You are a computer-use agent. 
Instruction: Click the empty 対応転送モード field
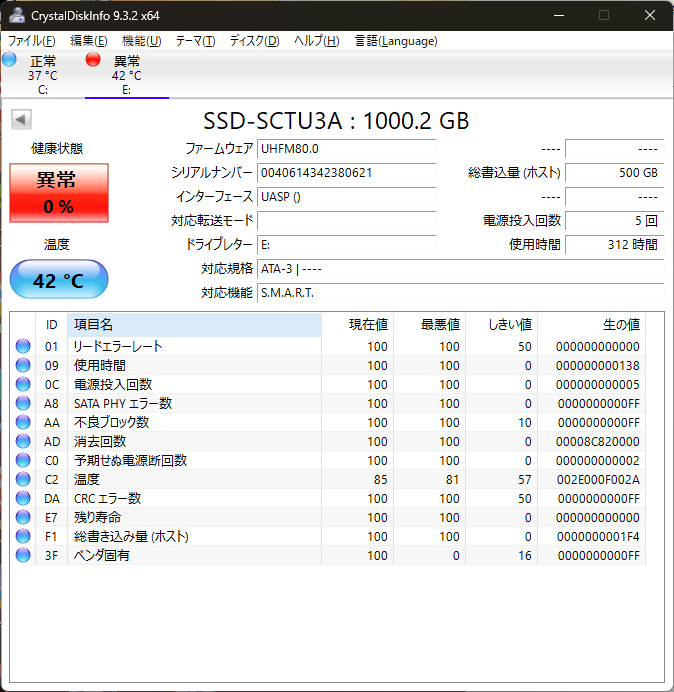tap(346, 221)
